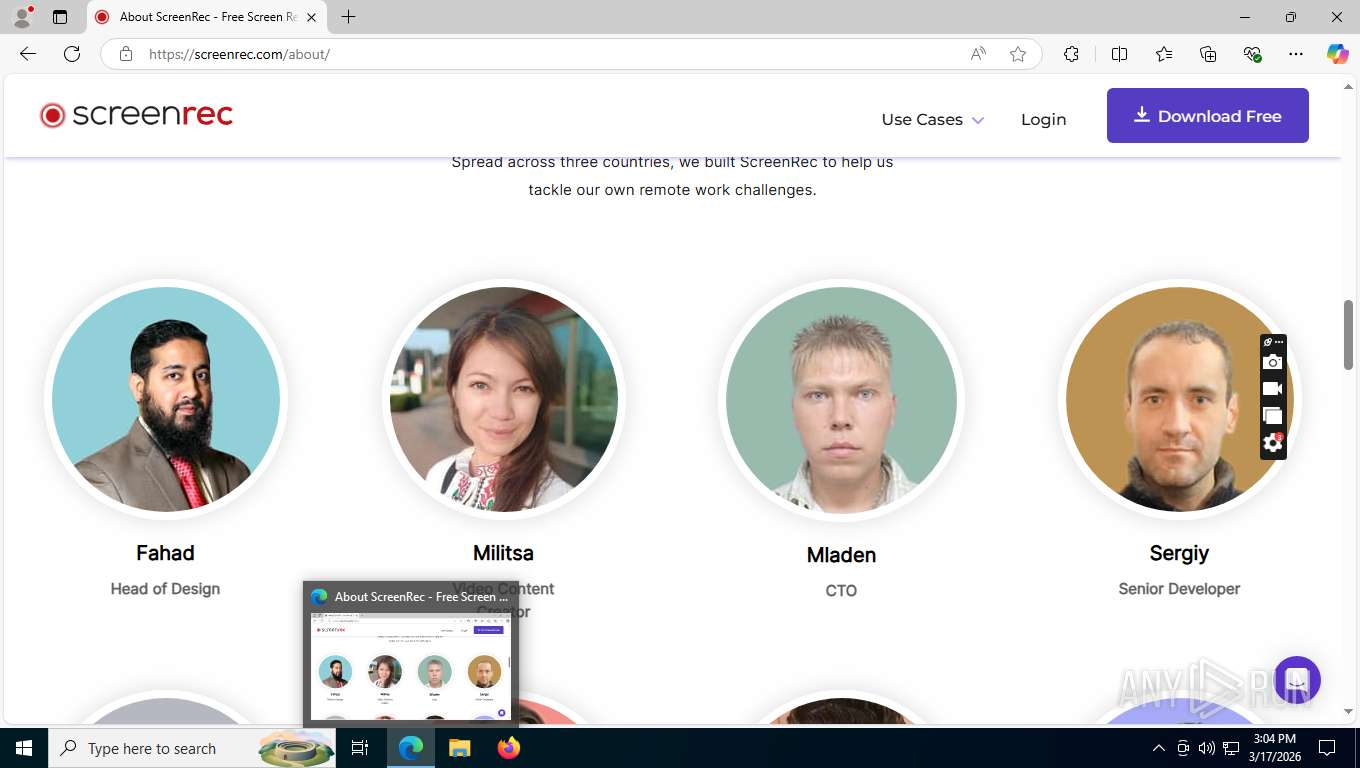View site information padlock icon

(x=126, y=54)
